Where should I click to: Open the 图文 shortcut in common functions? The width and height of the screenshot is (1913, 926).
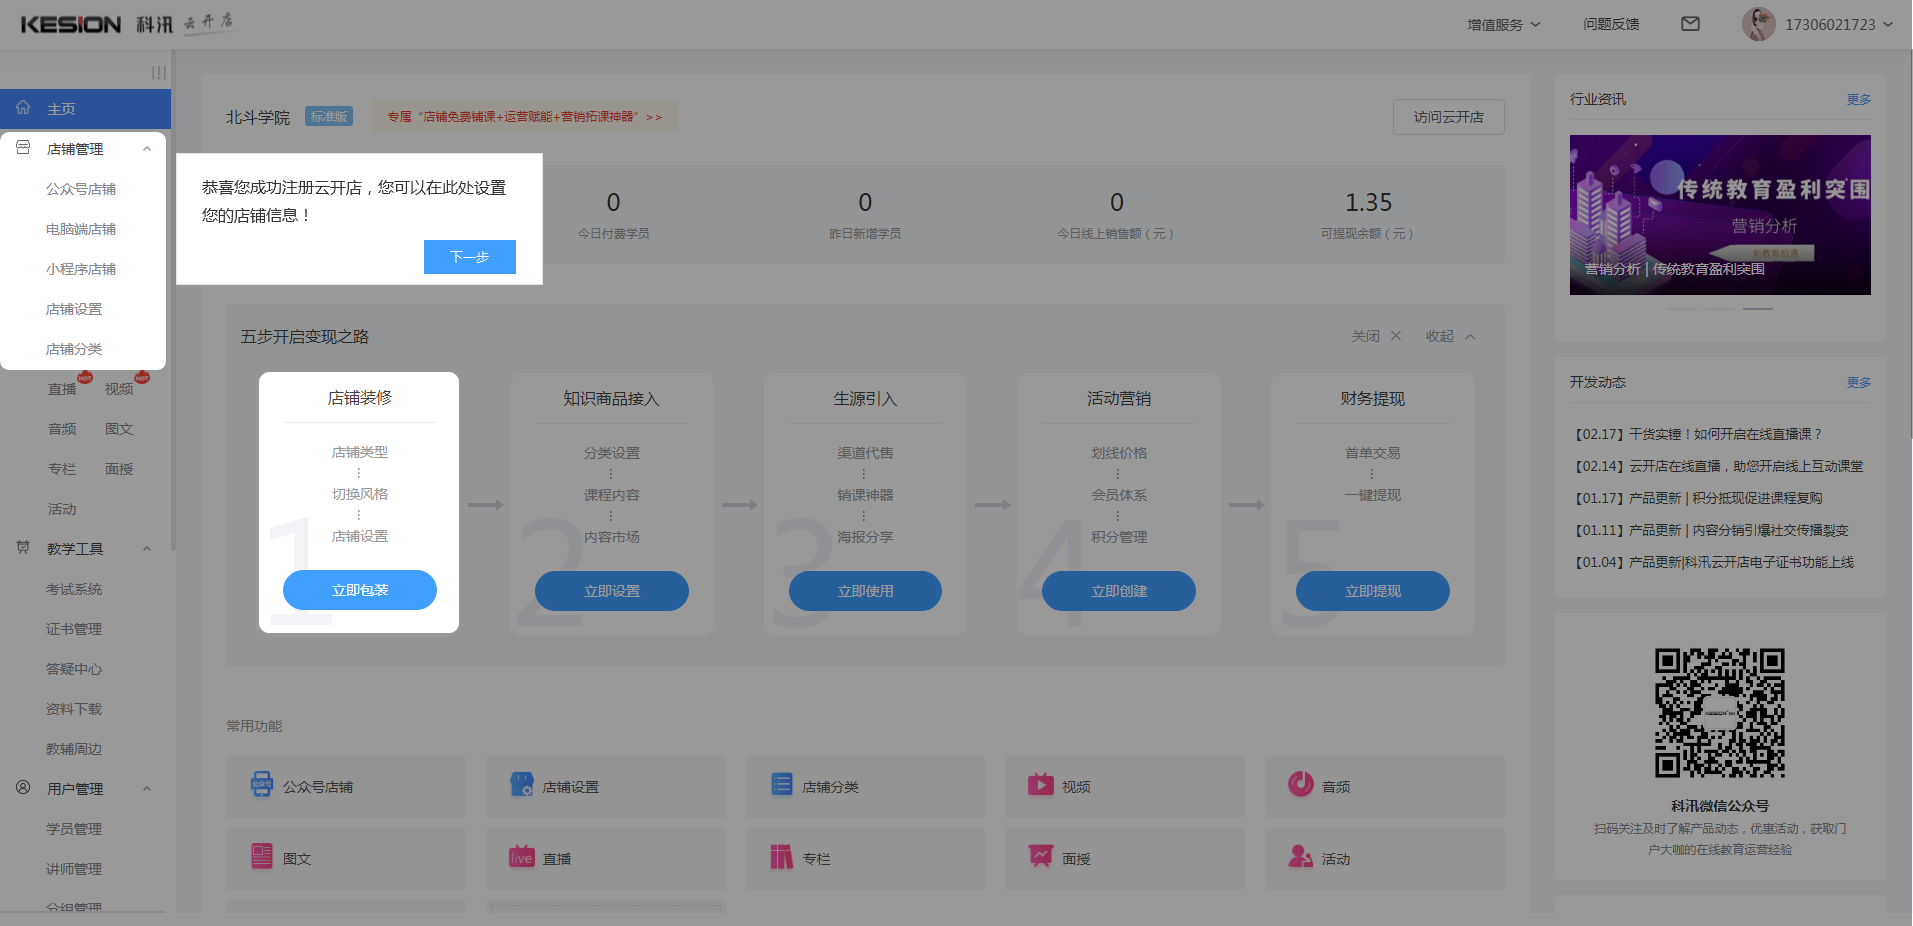tap(296, 859)
